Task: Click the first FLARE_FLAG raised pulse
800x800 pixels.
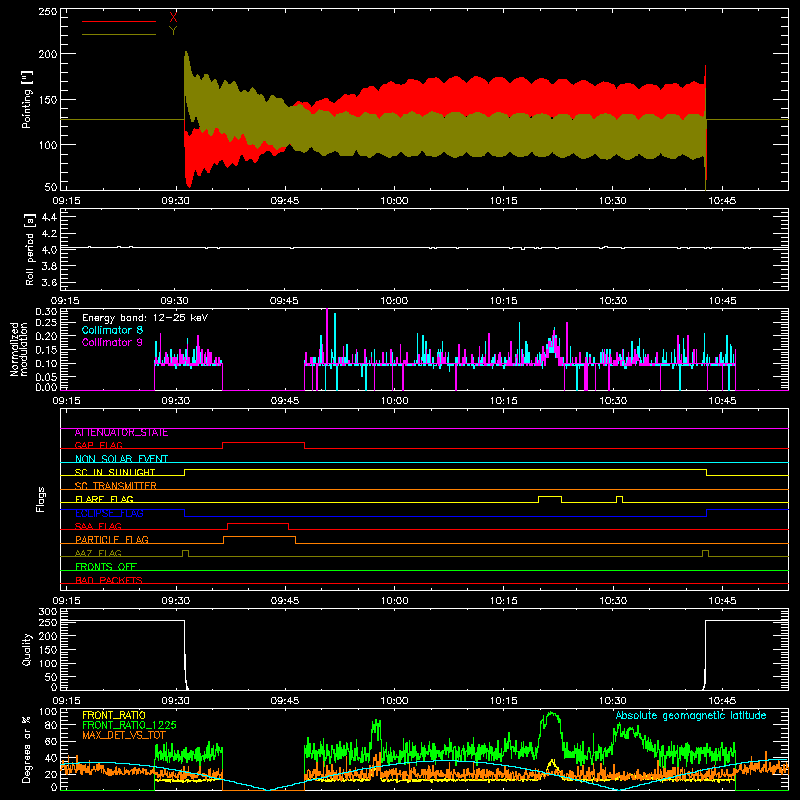Action: (x=550, y=496)
